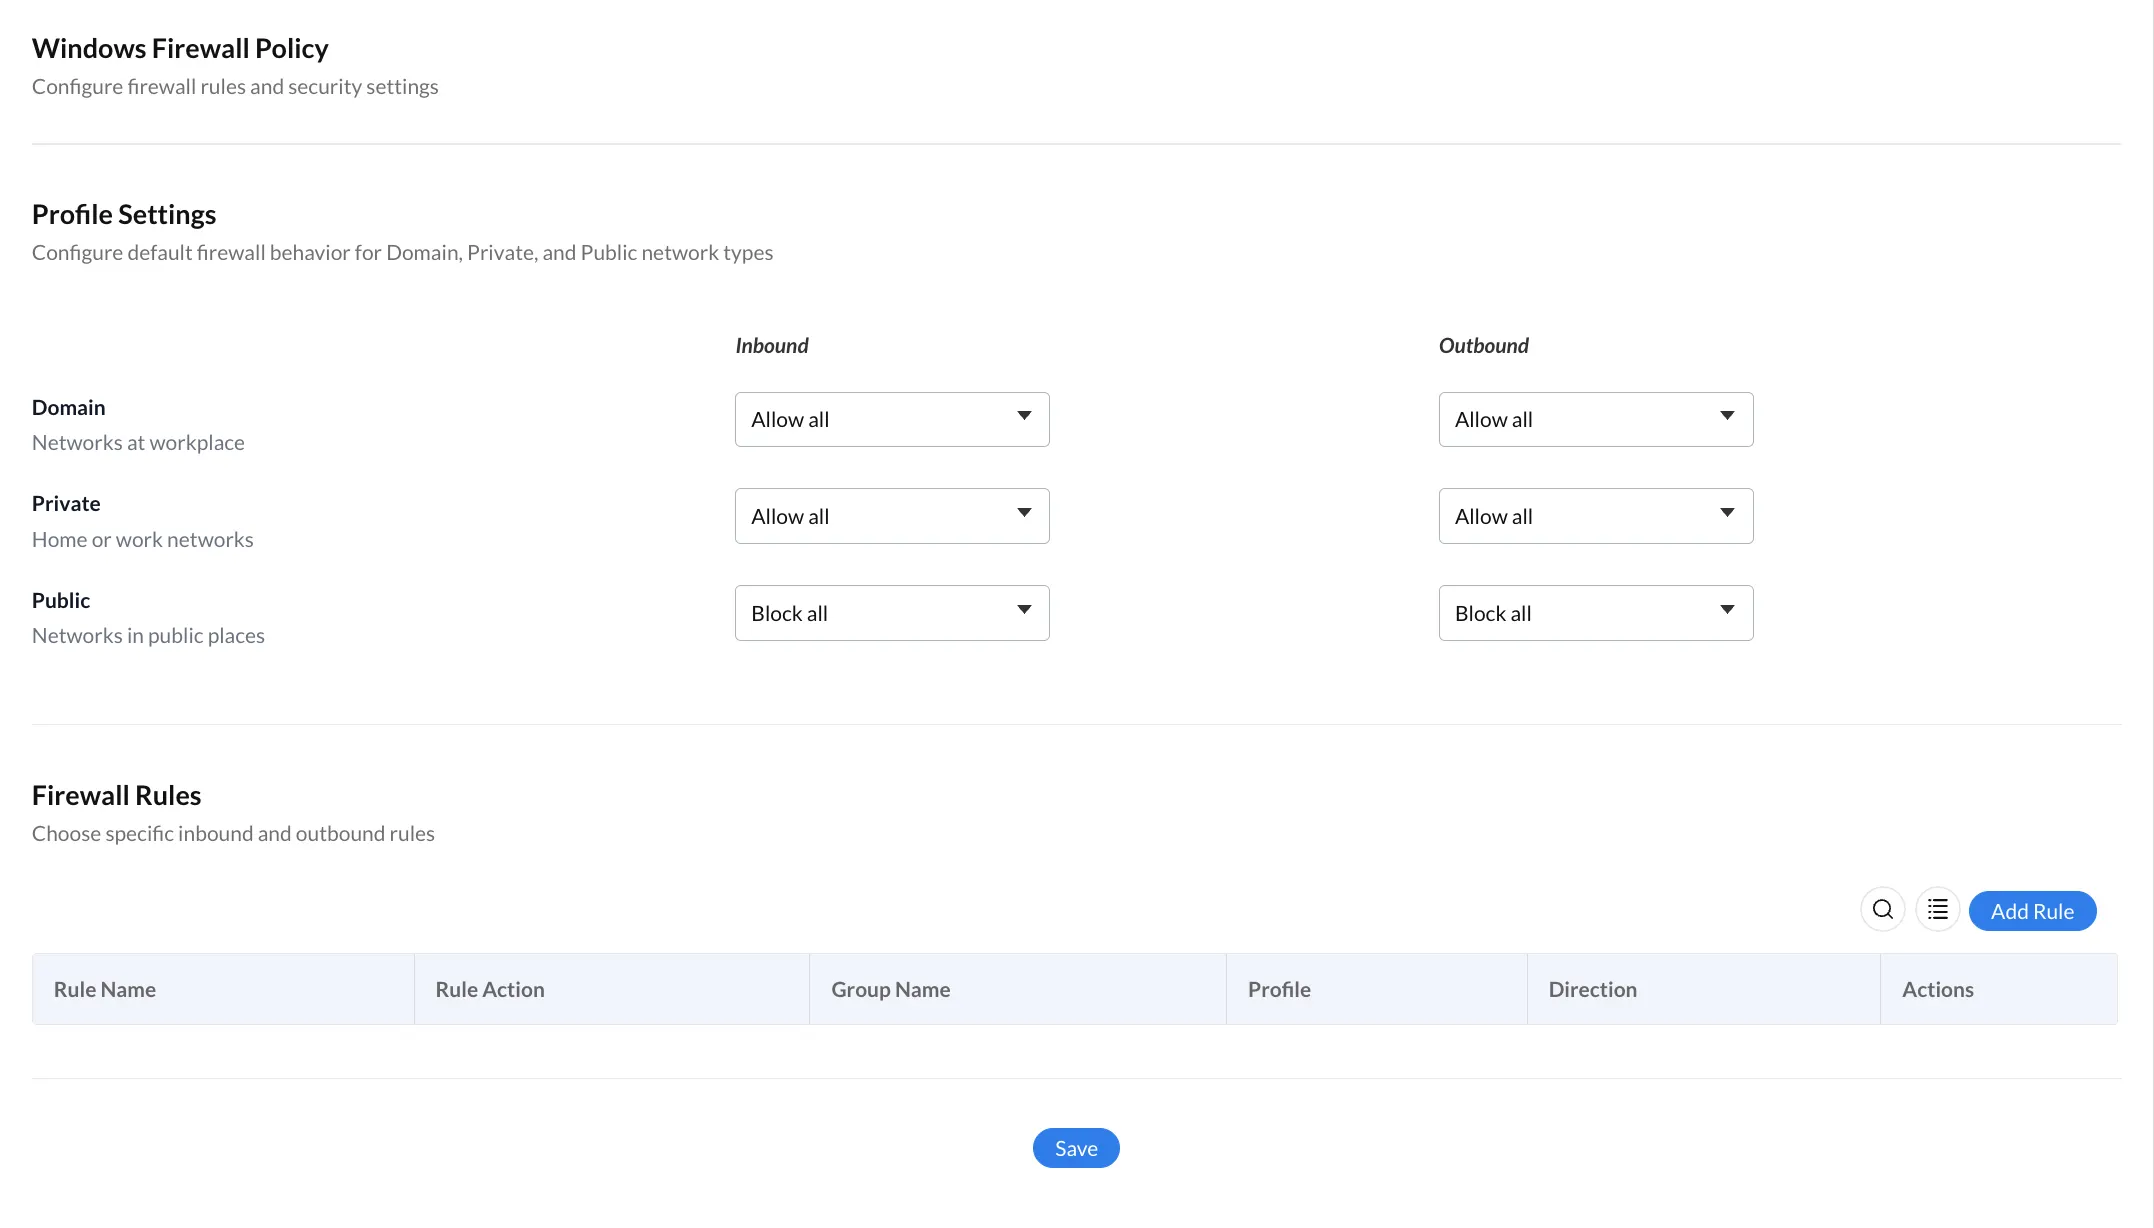Open Domain outbound dropdown
Screen dimensions: 2154x1228
(1596, 419)
